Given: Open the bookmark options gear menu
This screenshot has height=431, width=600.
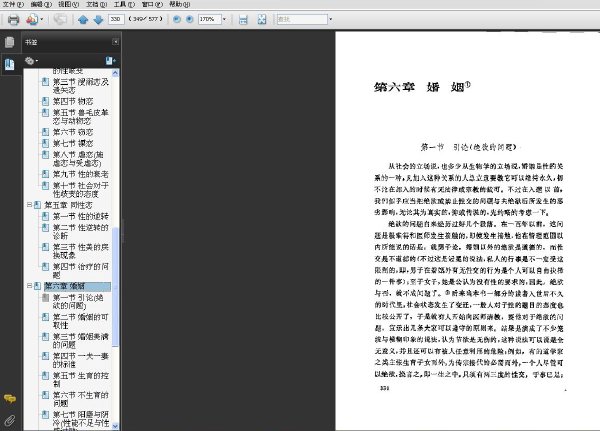Looking at the screenshot, I should point(31,60).
